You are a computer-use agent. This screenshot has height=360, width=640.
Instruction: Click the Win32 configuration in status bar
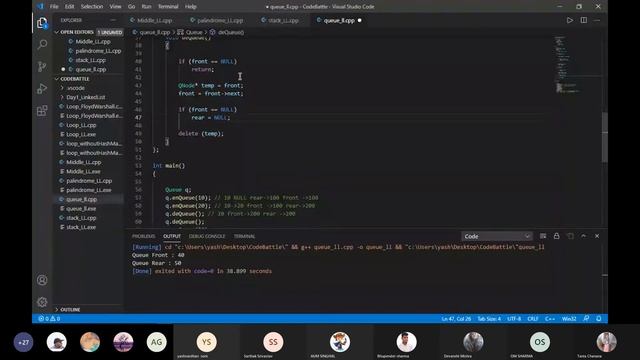569,318
